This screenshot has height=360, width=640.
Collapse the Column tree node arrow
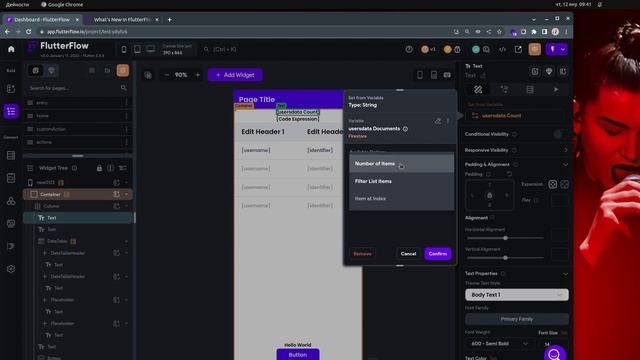(x=127, y=206)
